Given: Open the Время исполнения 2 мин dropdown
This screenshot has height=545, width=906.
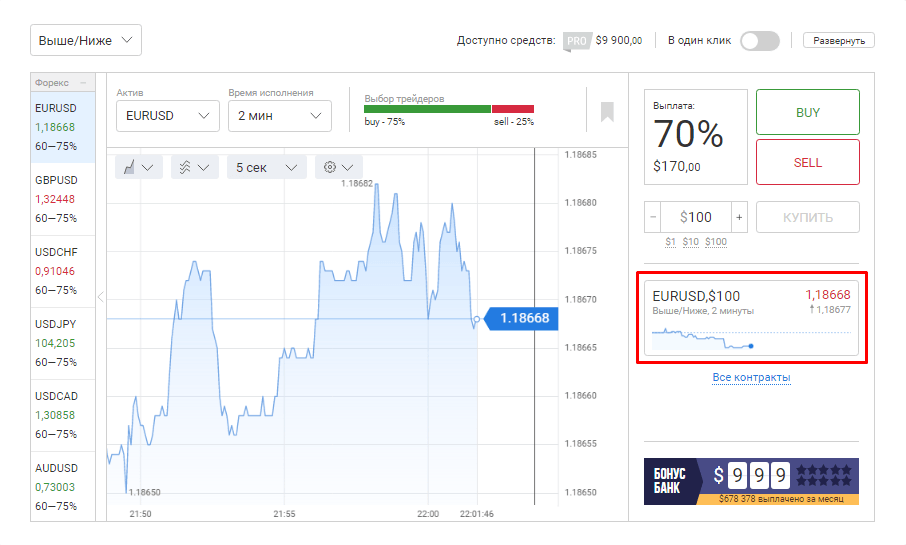Looking at the screenshot, I should 279,116.
